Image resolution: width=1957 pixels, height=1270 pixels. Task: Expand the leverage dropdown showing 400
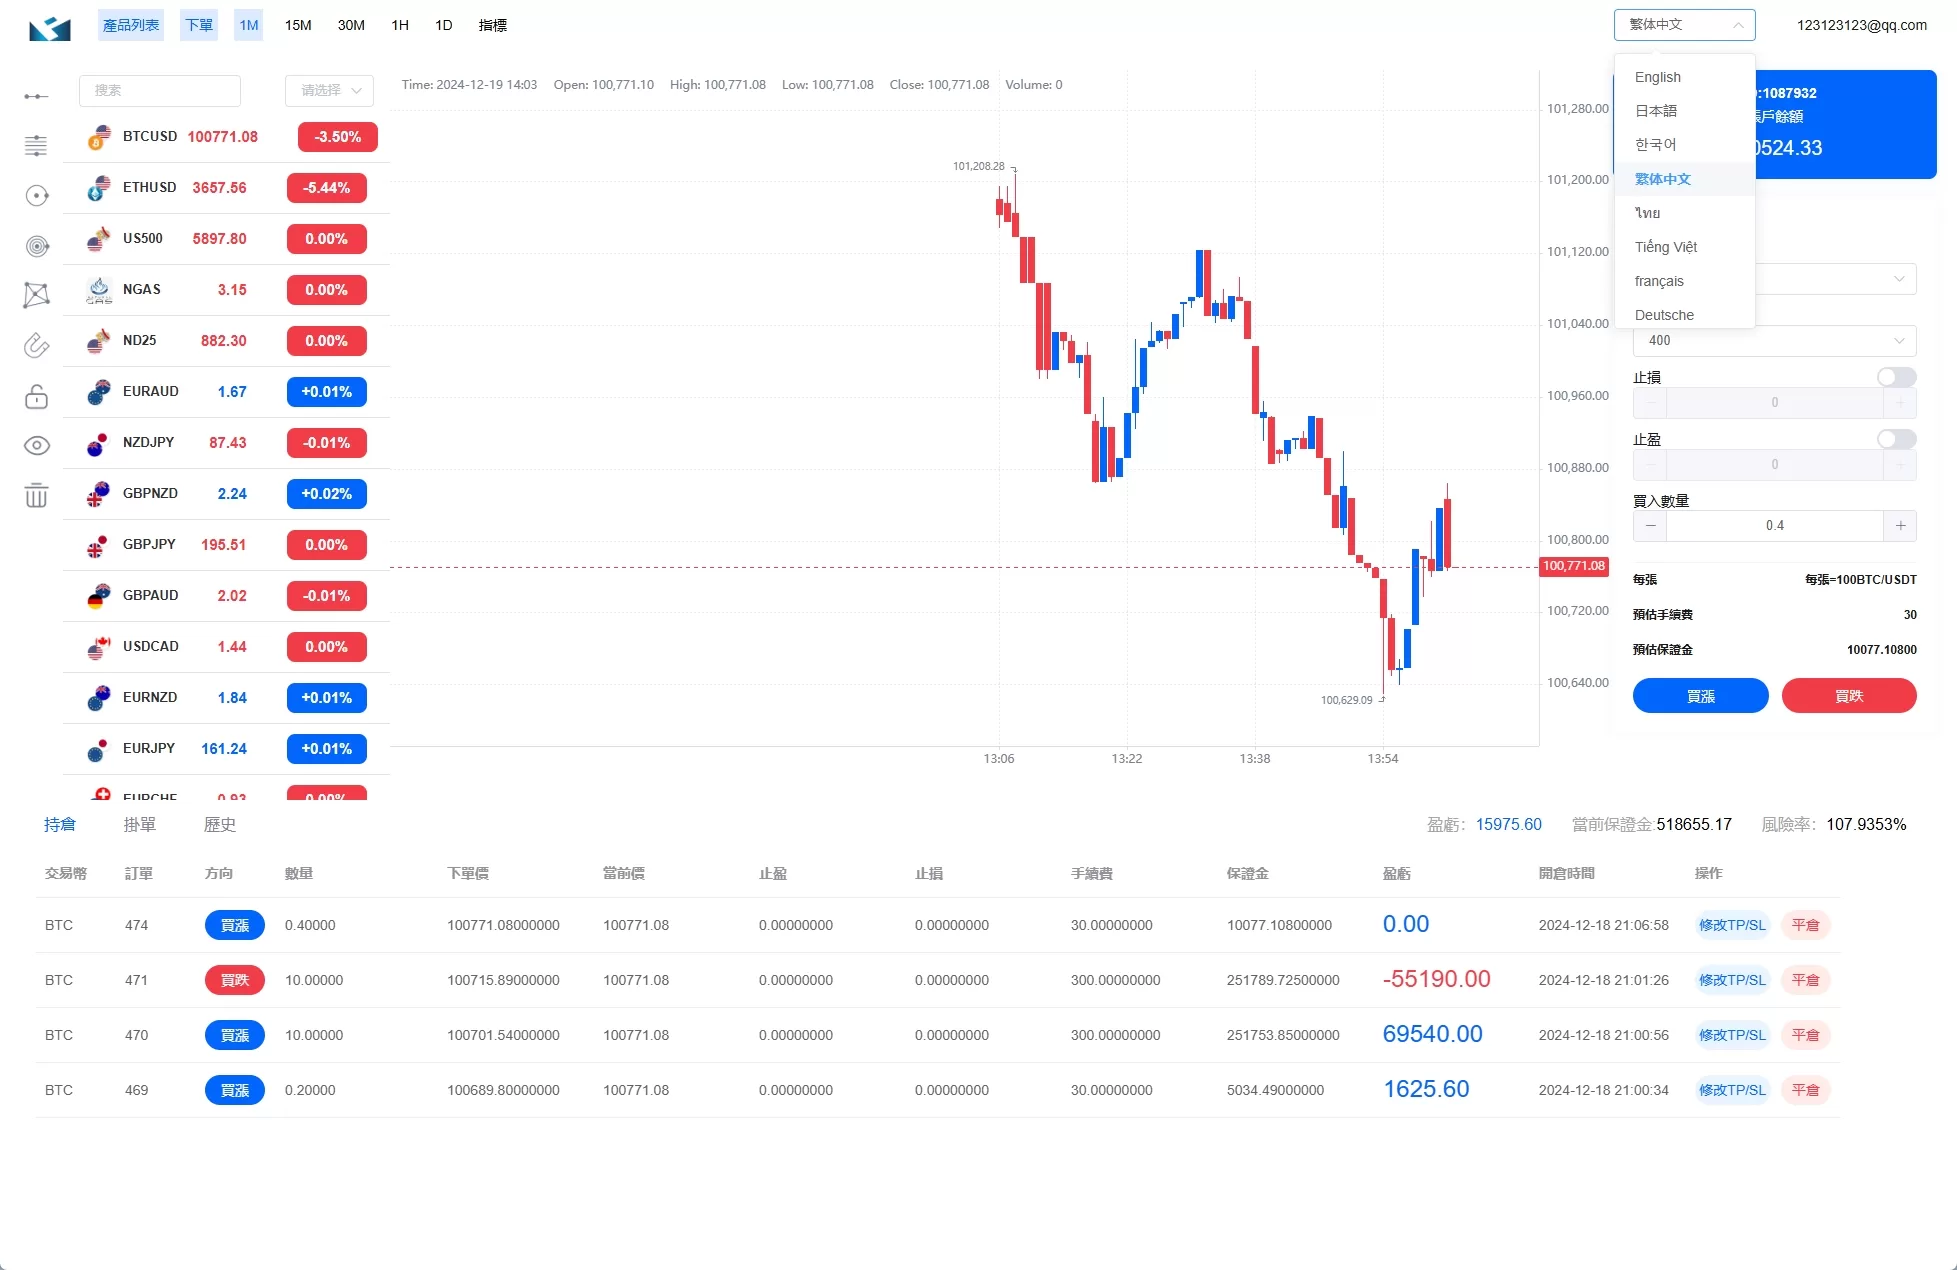1774,341
